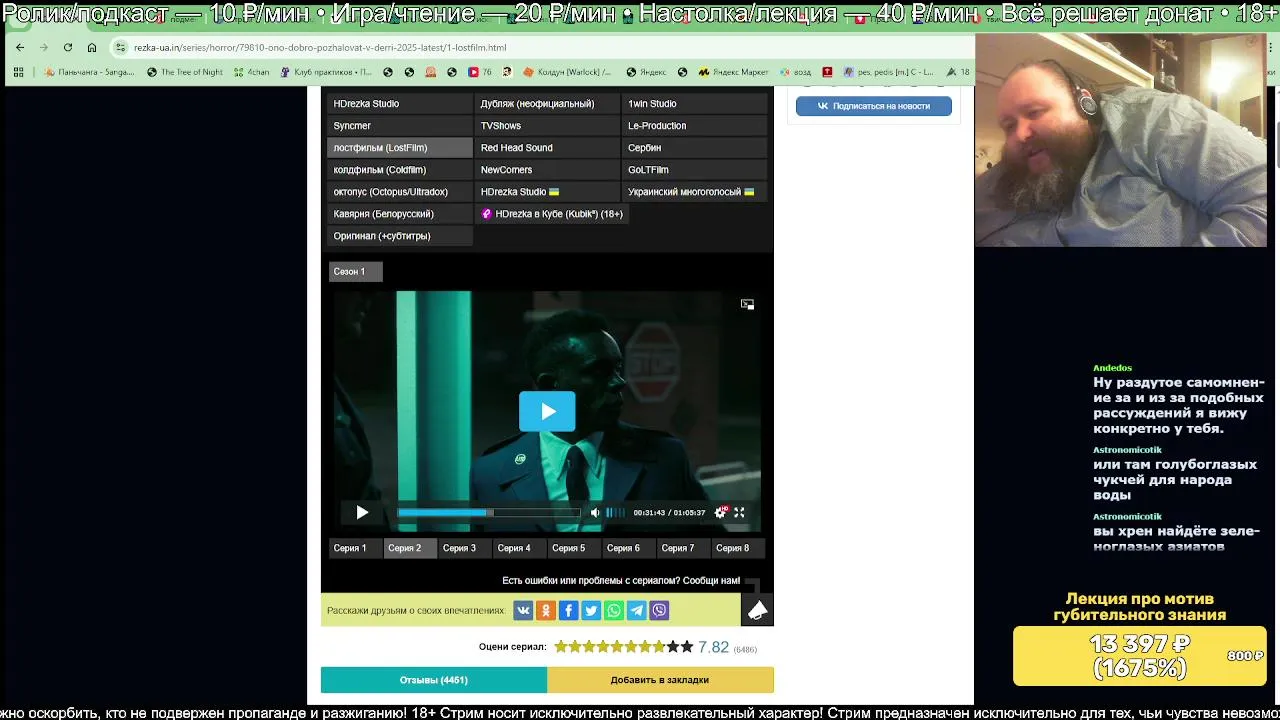Viewport: 1280px width, 720px height.
Task: Select LostFilm translation option
Action: (x=399, y=148)
